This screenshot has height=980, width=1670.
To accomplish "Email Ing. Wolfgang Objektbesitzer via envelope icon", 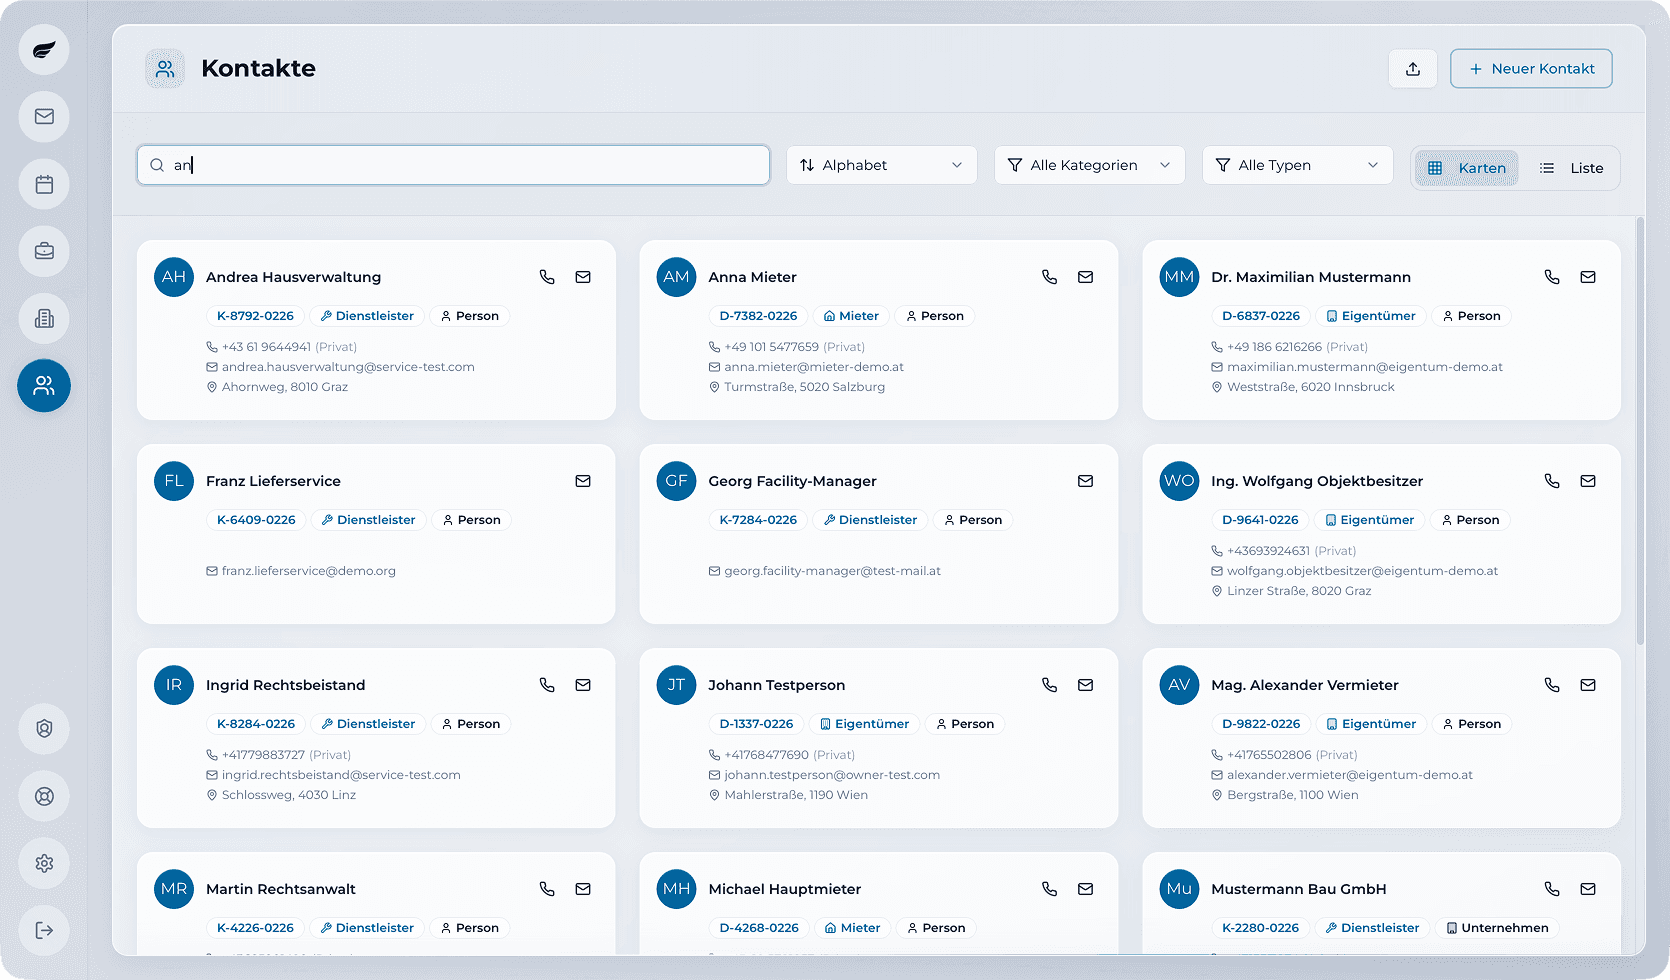I will click(1588, 481).
